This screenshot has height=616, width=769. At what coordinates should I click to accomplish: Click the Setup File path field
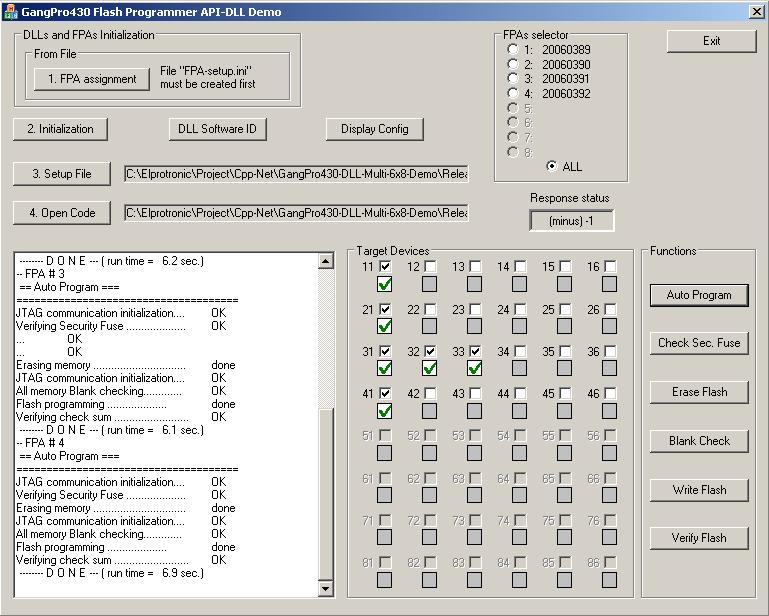(297, 174)
